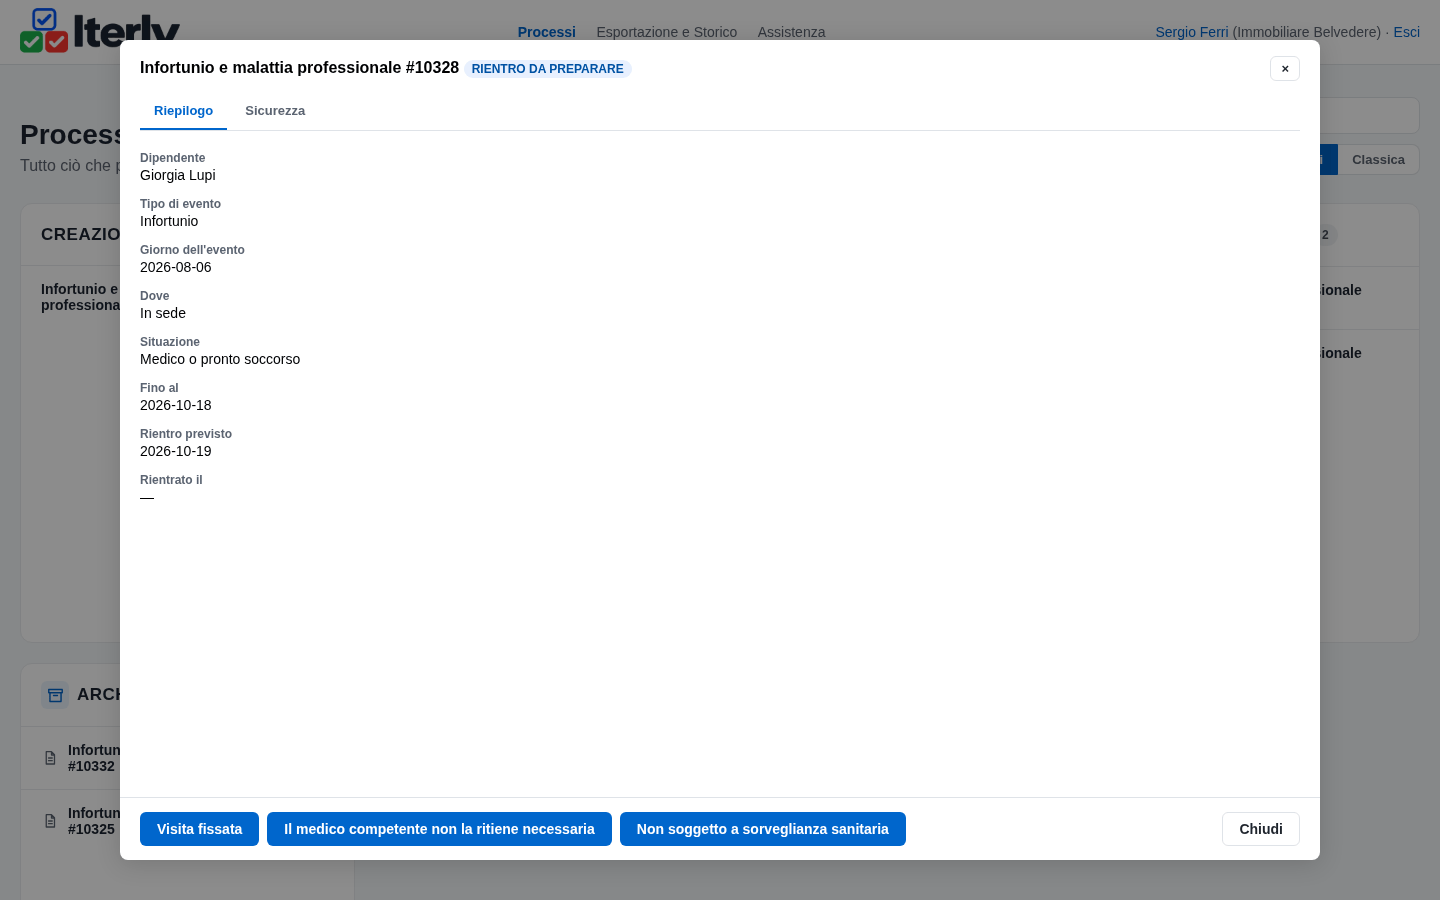Open Esportazione e Storico in the navigation
Screen dimensions: 1440x900
point(667,32)
